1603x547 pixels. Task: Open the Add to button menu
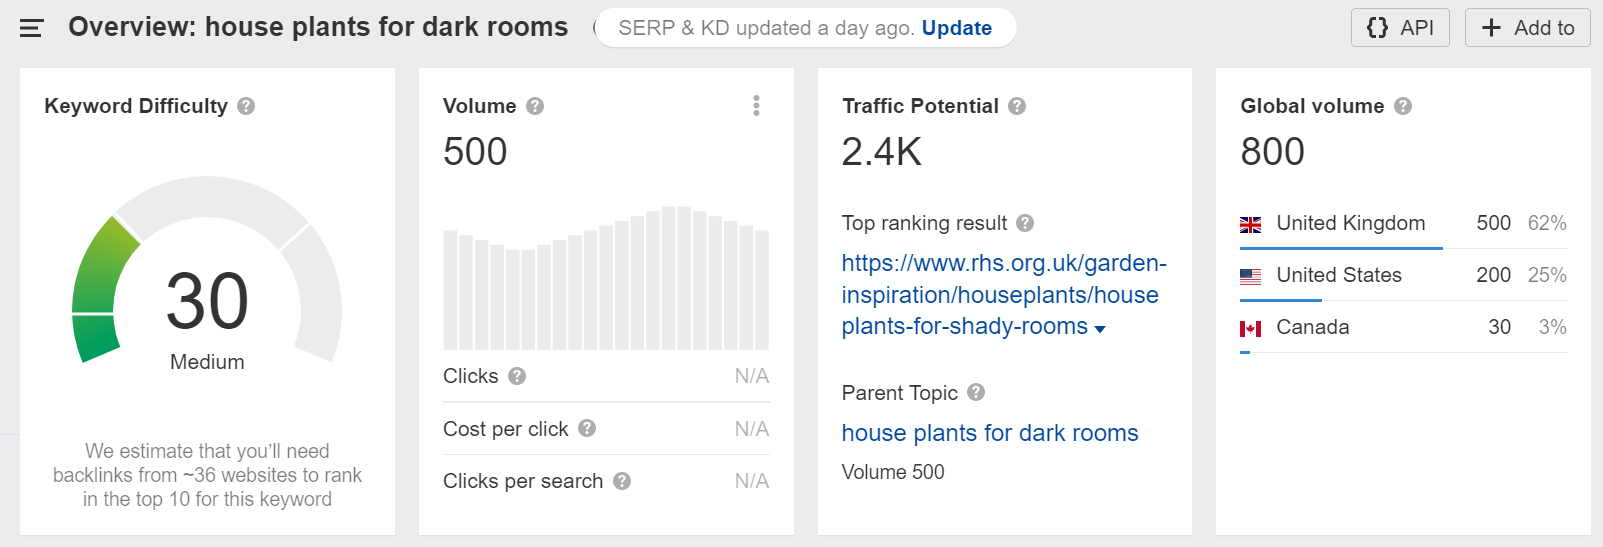coord(1527,28)
